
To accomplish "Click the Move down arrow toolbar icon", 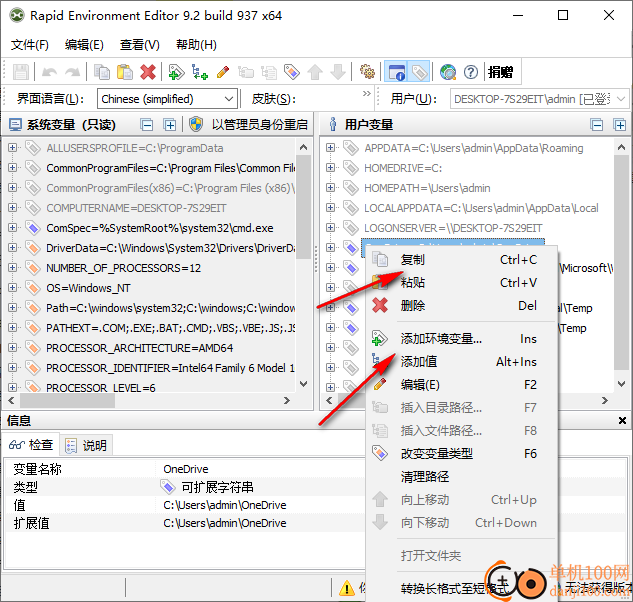I will pyautogui.click(x=338, y=72).
